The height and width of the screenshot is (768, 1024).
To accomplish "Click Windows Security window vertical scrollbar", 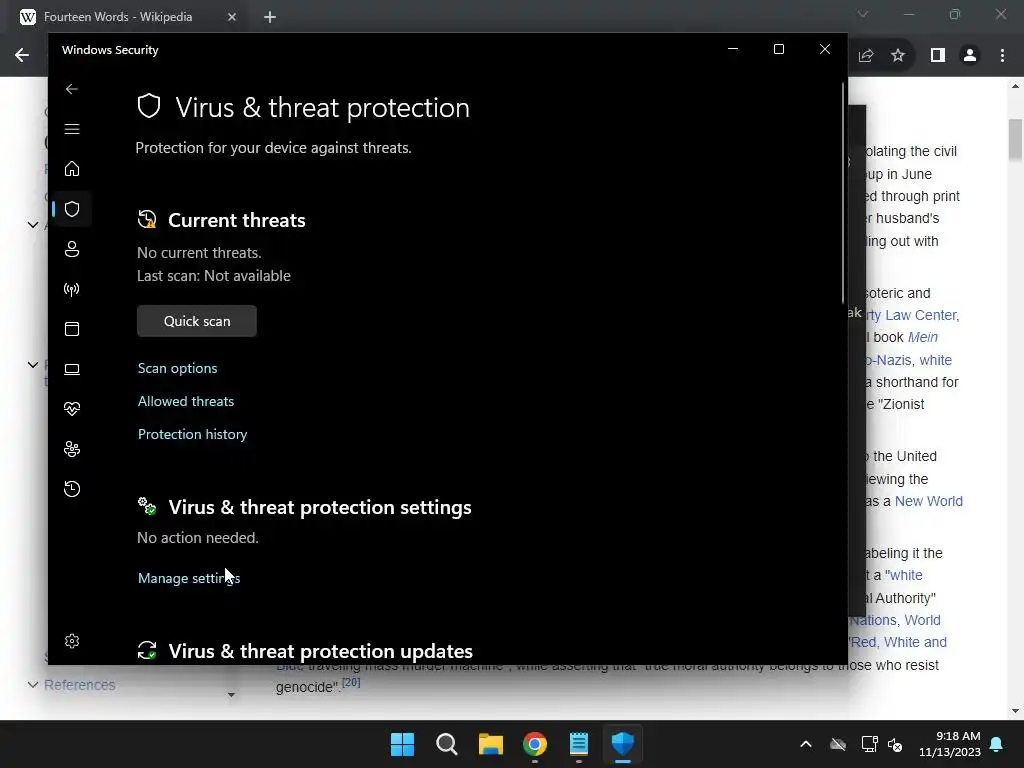I will (844, 193).
